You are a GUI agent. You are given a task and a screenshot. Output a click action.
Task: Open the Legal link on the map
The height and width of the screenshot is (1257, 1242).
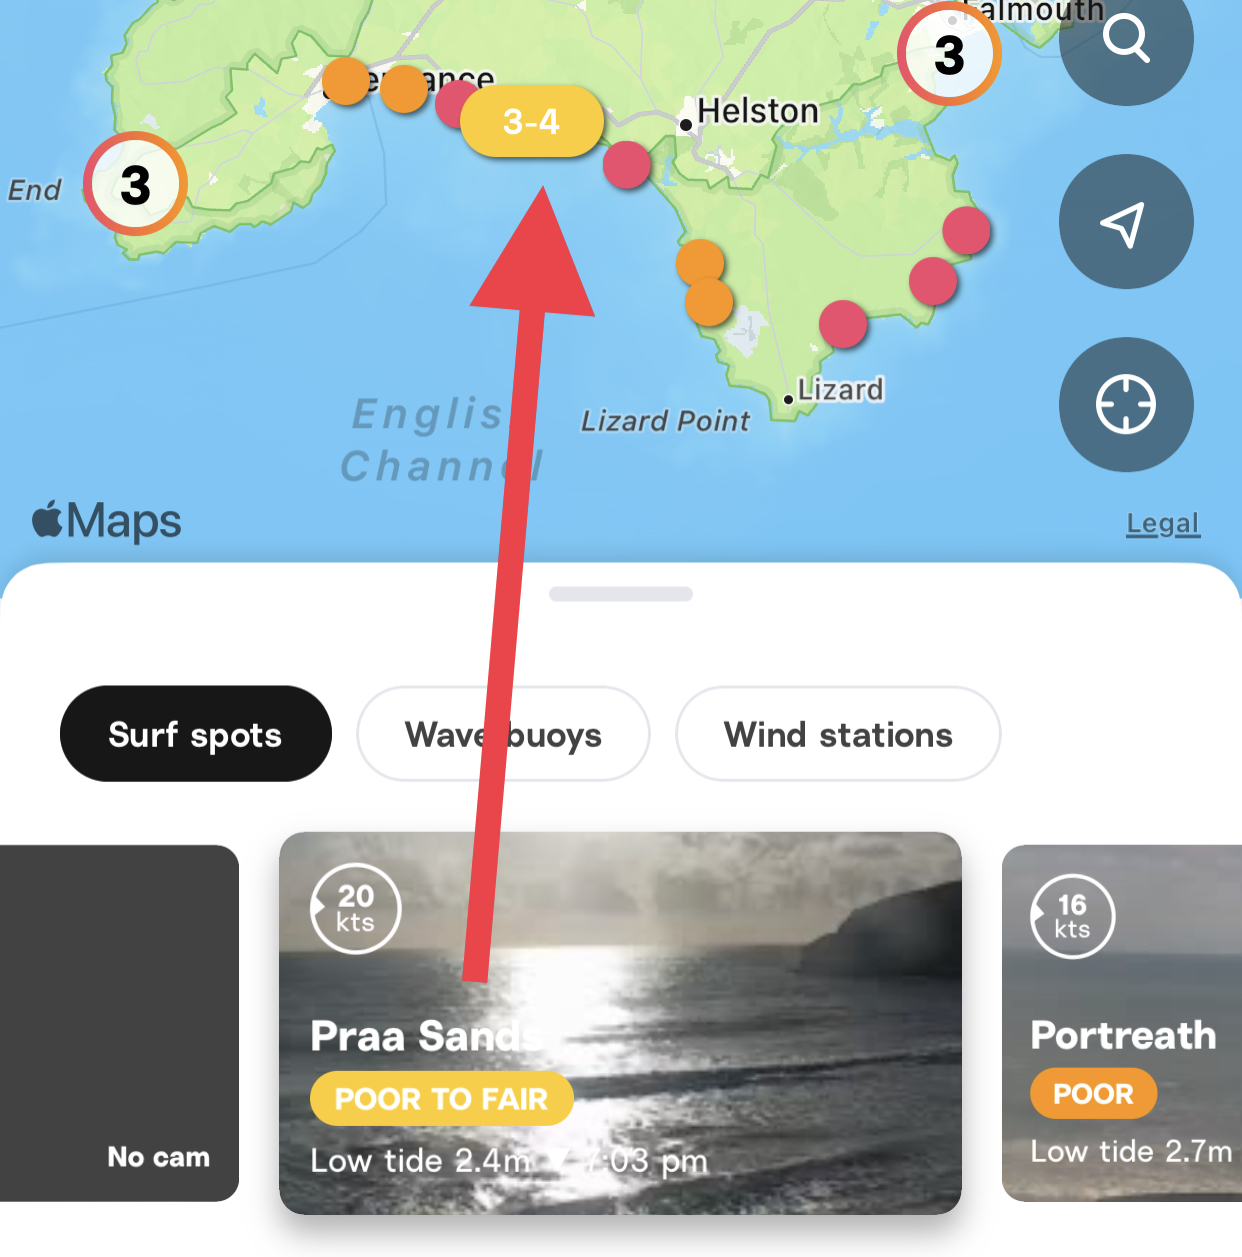(1163, 523)
